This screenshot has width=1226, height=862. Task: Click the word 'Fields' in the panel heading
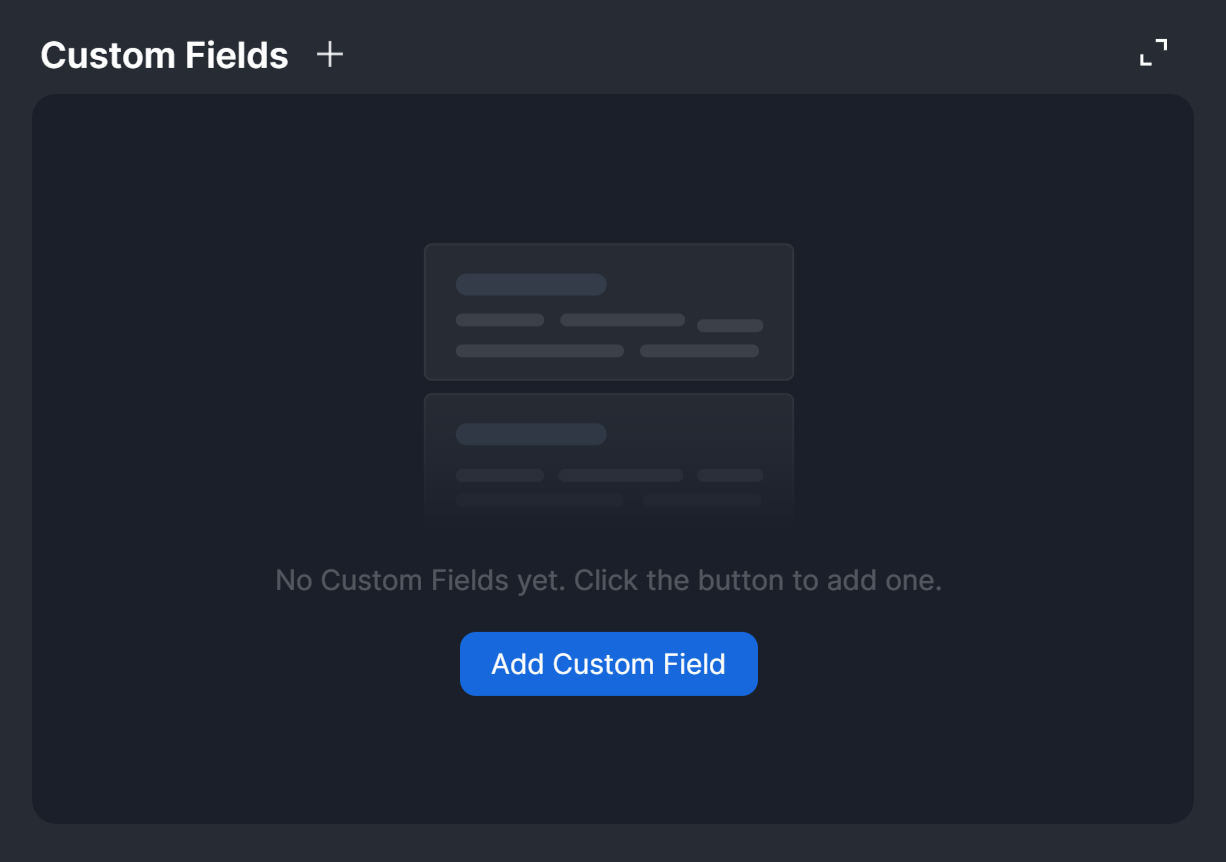(x=240, y=55)
